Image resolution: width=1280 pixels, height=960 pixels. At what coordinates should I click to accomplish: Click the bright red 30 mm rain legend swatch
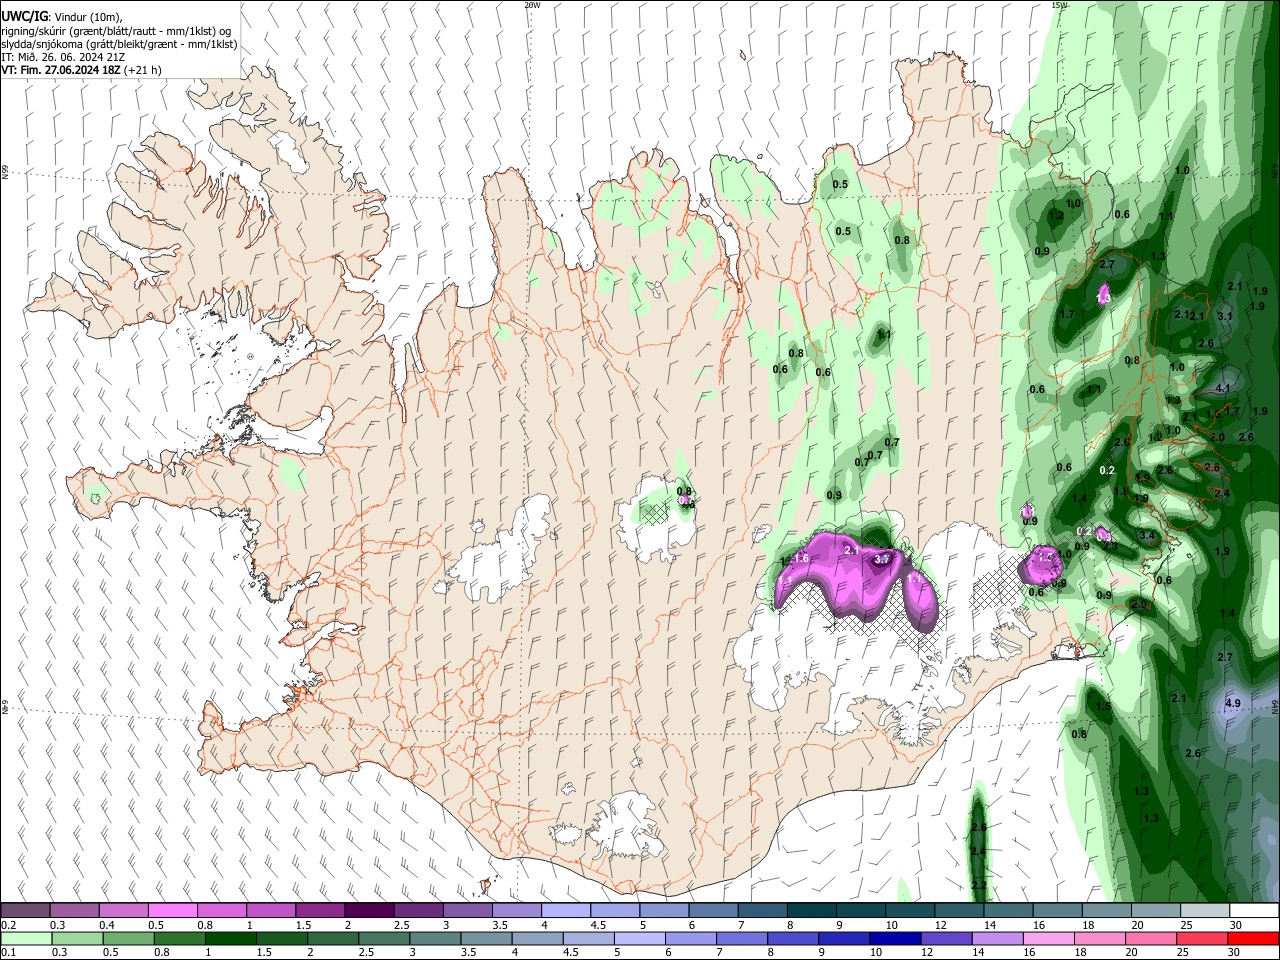[x=1254, y=938]
